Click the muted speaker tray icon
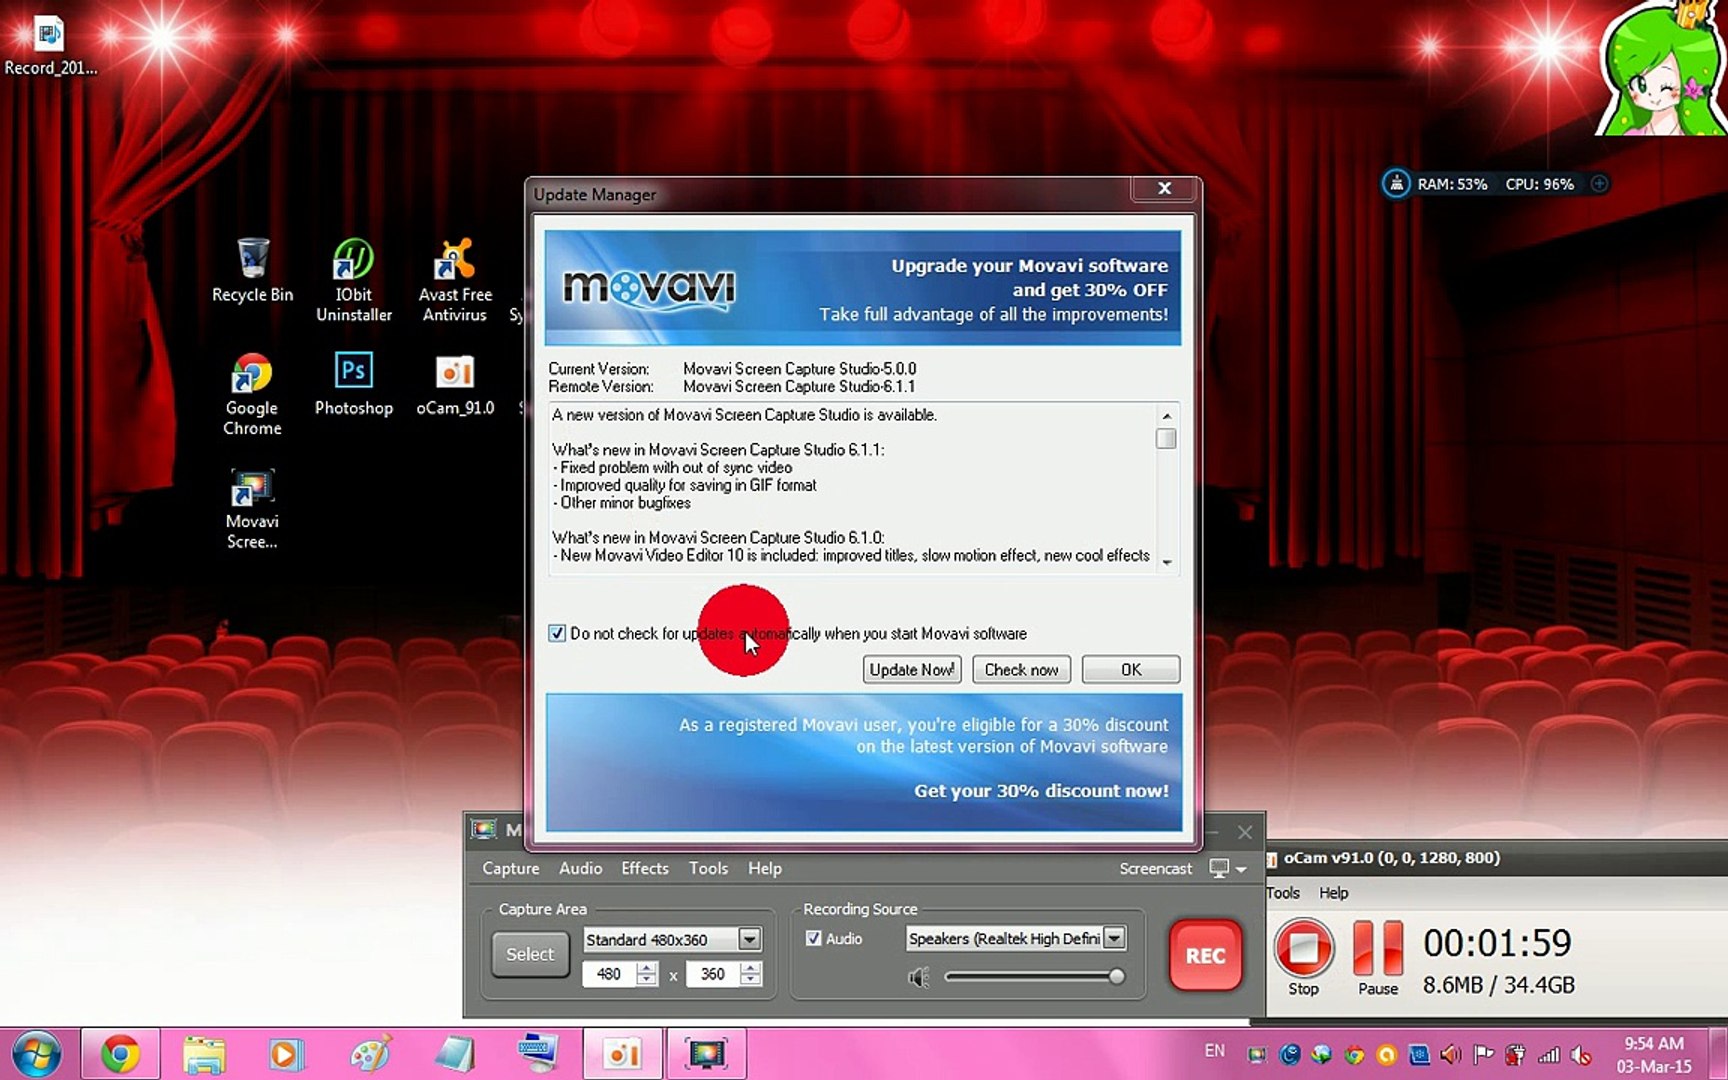Viewport: 1728px width, 1080px height. 1581,1054
